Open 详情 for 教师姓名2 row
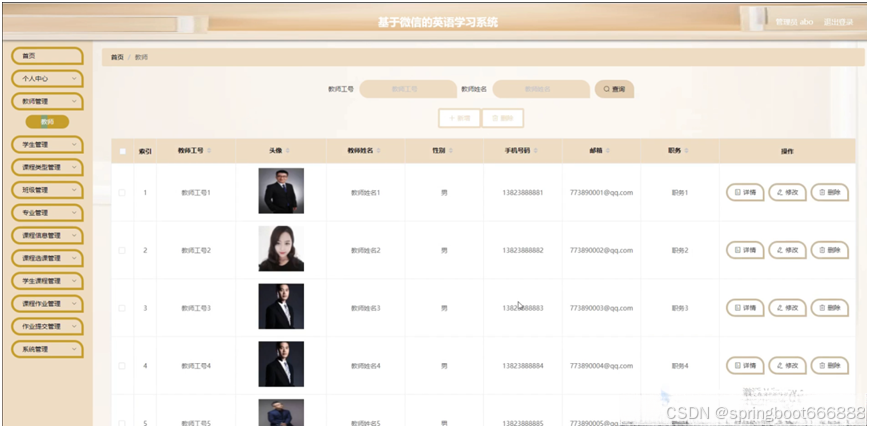Screen dimensions: 869x428 point(745,250)
